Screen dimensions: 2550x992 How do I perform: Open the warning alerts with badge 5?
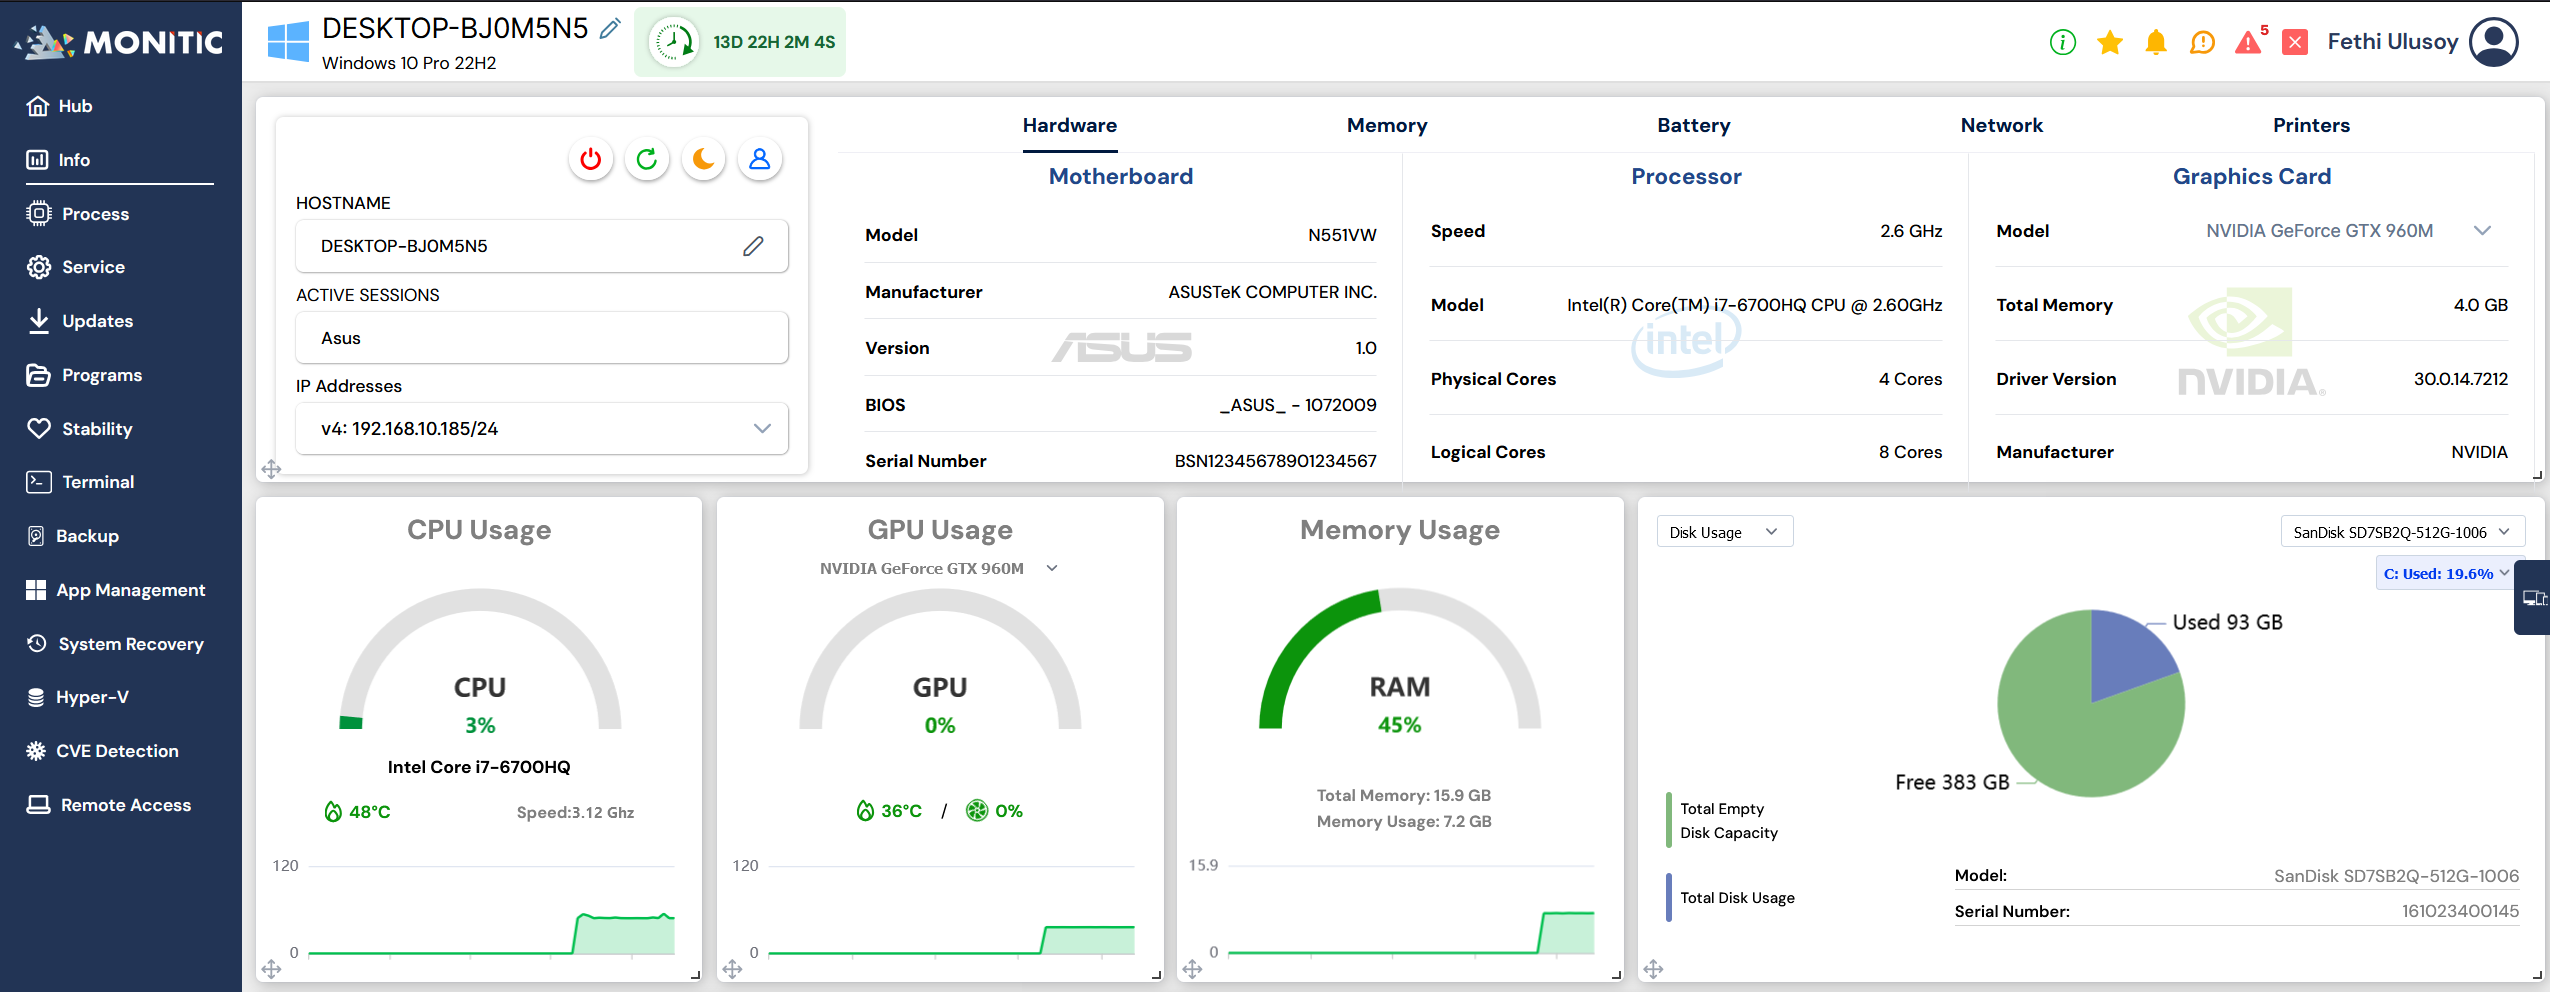2247,42
